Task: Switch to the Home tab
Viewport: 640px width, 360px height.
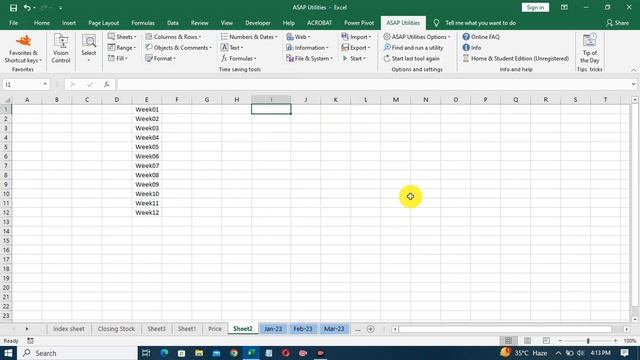Action: [x=42, y=23]
